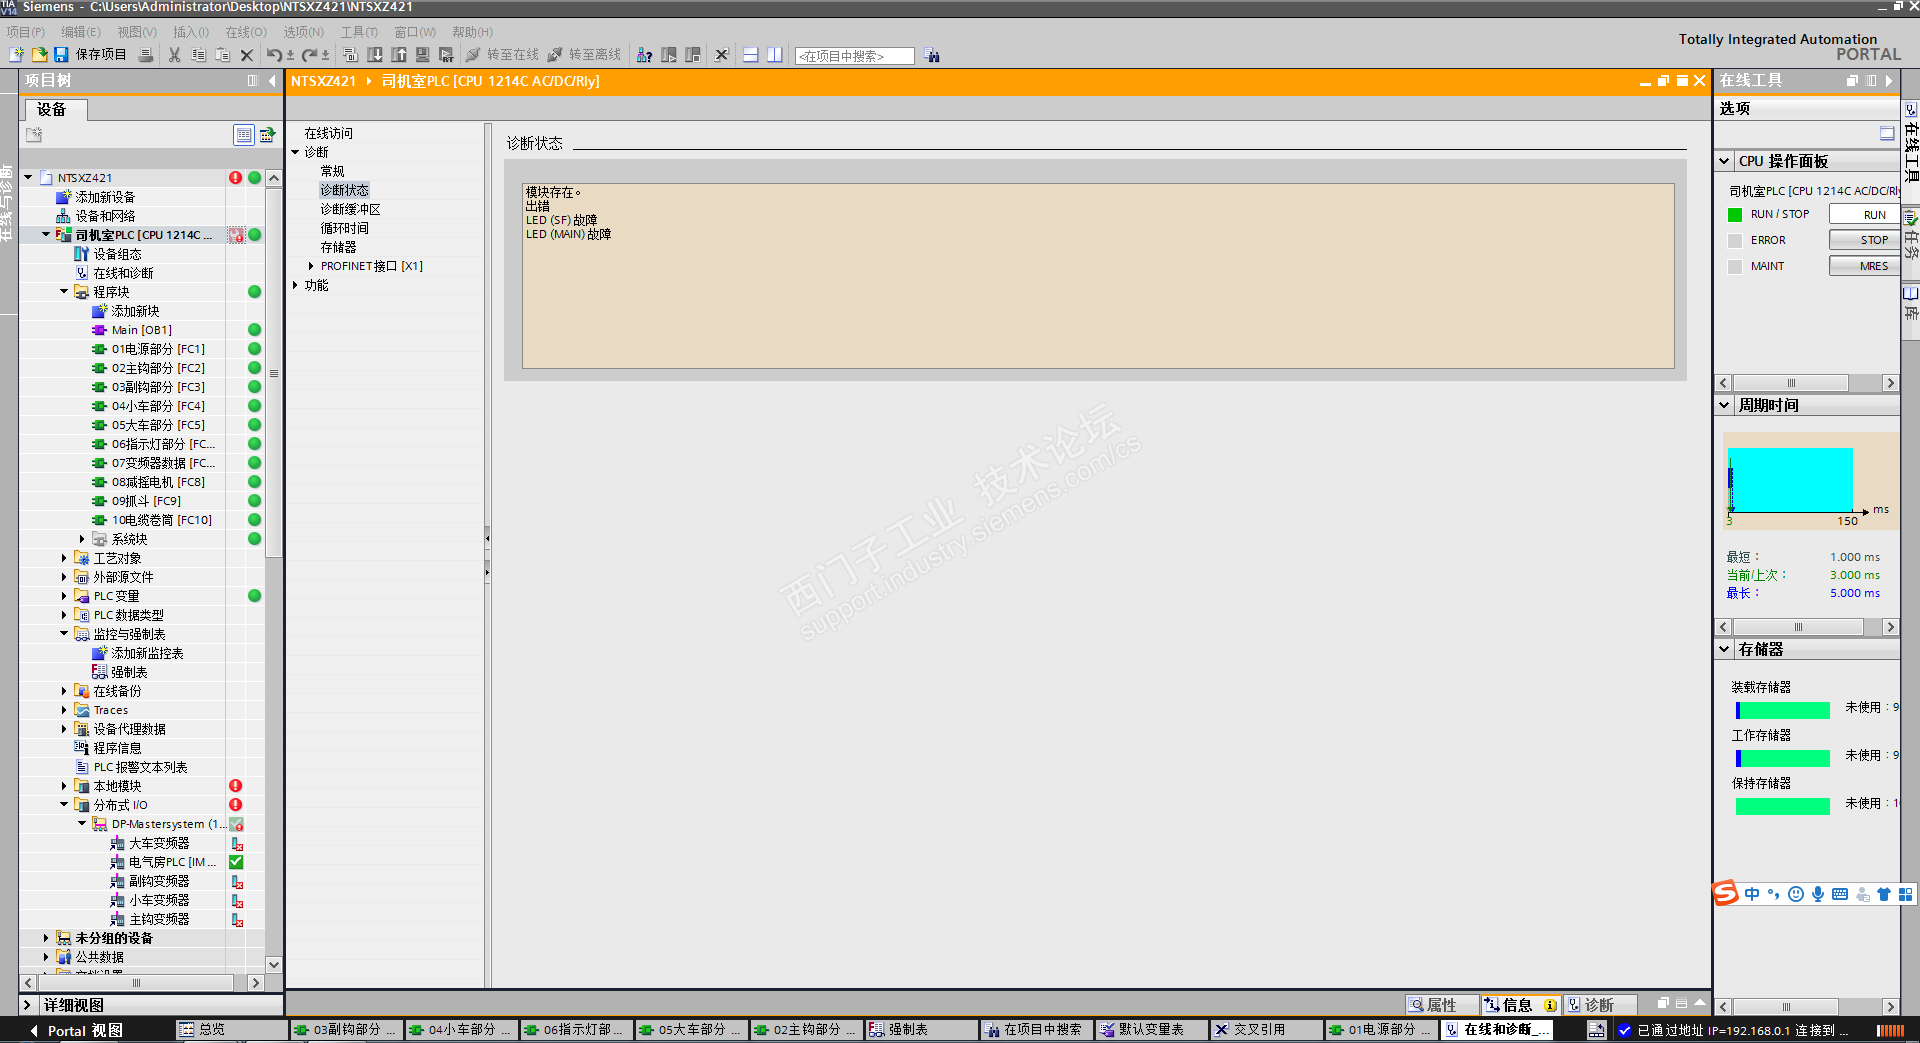1920x1043 pixels.
Task: Click the Paste toolbar icon
Action: pyautogui.click(x=222, y=55)
